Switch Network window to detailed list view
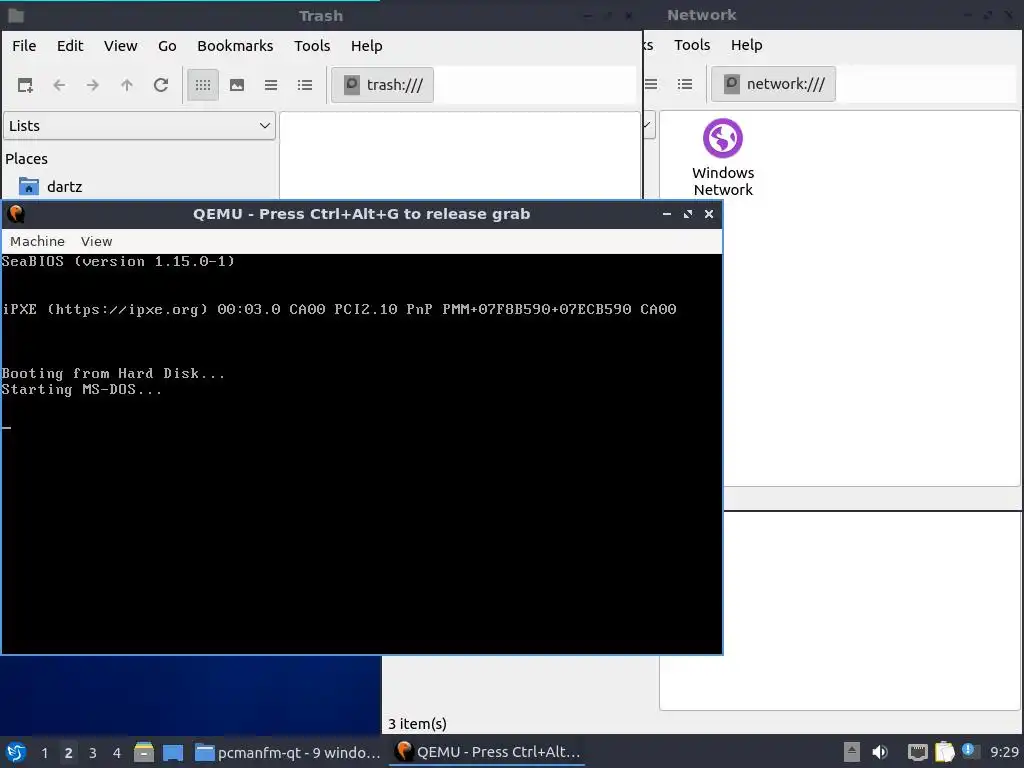The height and width of the screenshot is (768, 1024). [684, 84]
